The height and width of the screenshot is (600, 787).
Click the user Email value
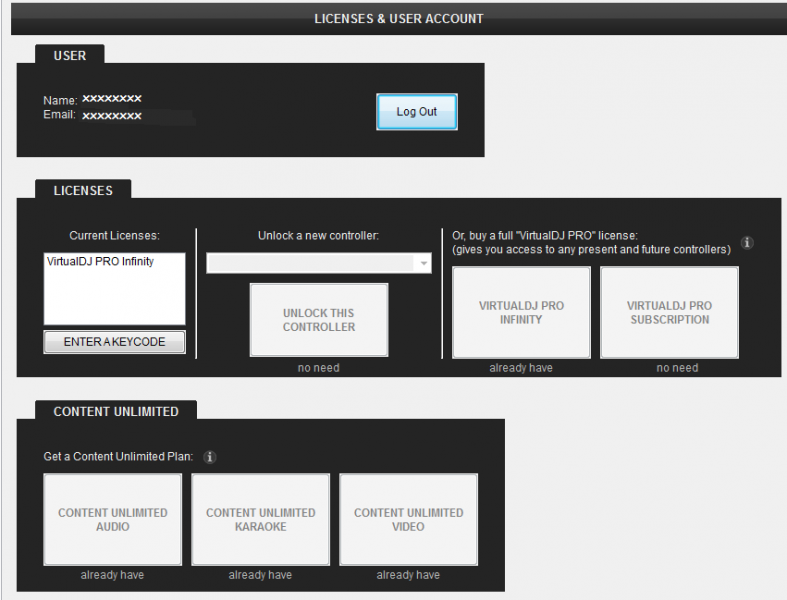point(112,116)
